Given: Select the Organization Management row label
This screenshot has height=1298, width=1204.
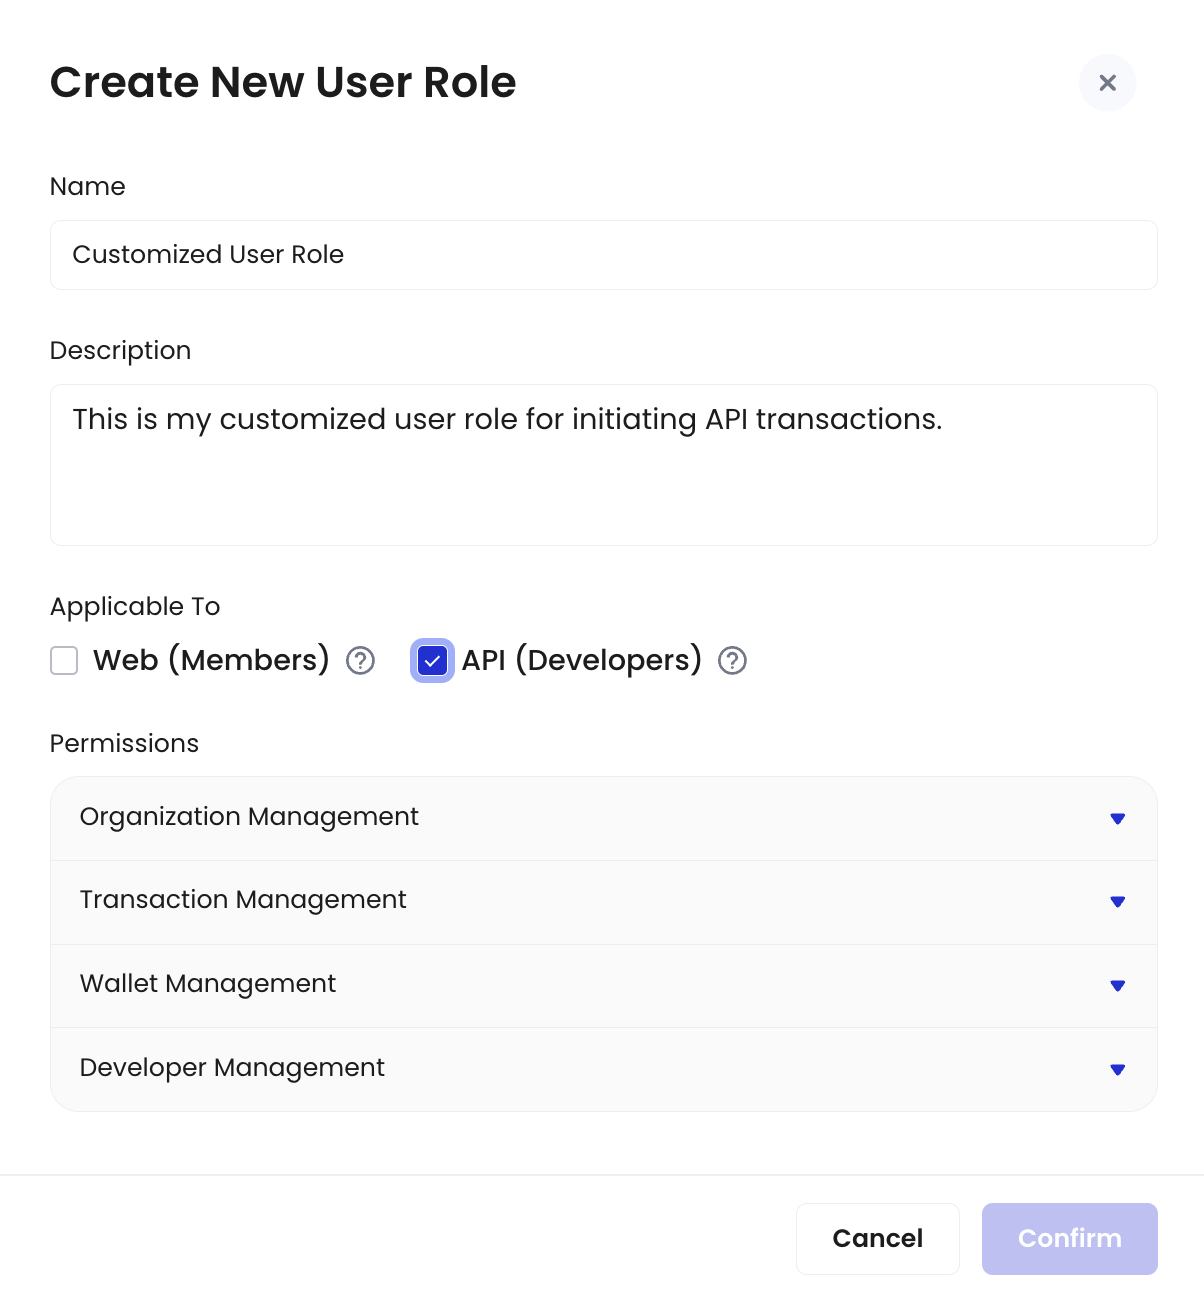Looking at the screenshot, I should 249,818.
